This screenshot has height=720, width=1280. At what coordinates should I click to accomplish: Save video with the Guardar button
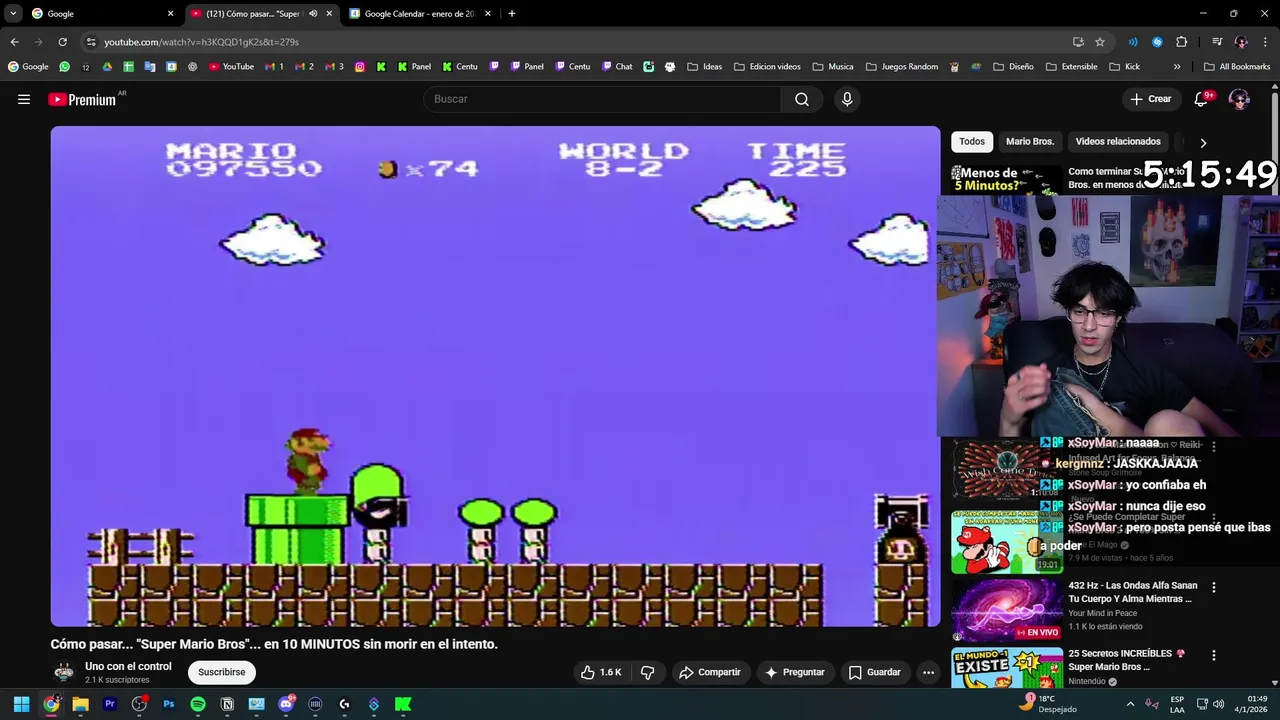point(874,672)
